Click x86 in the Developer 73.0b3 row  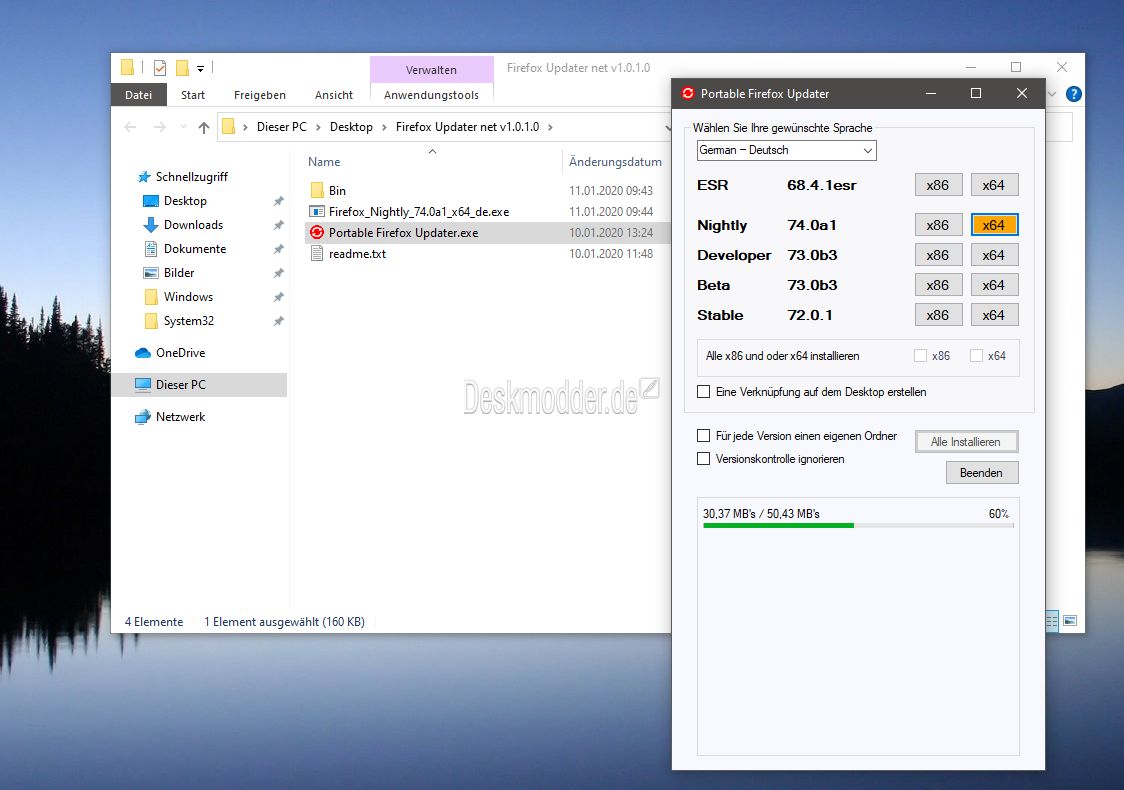tap(938, 255)
